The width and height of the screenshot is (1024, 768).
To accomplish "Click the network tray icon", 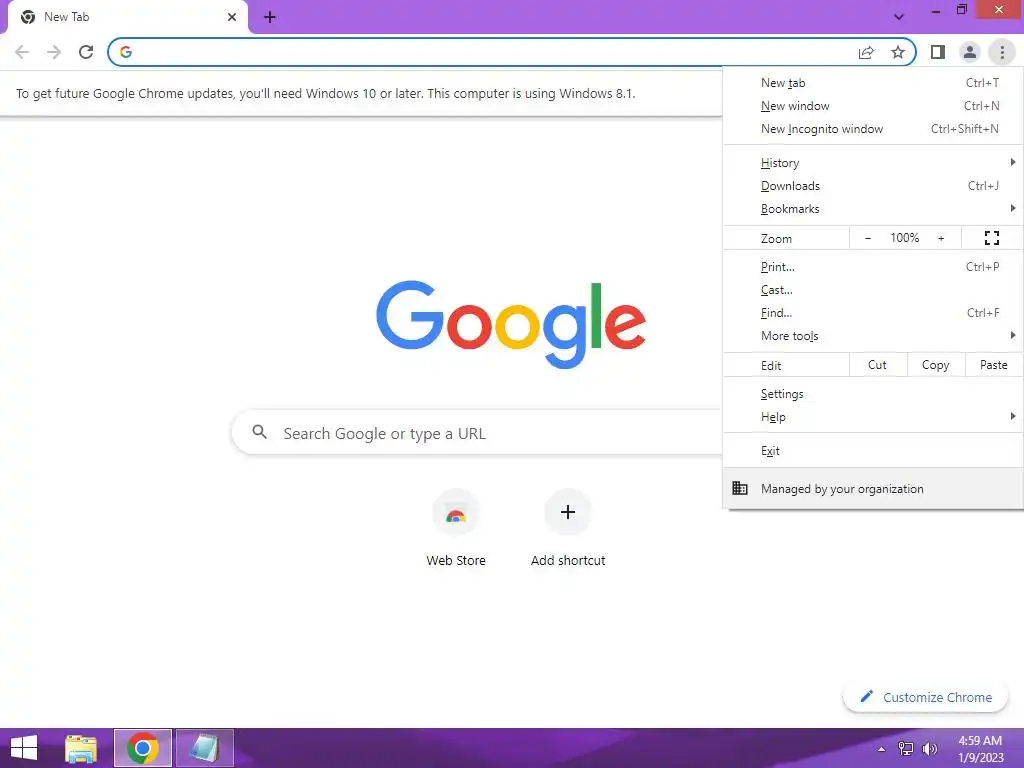I will tap(906, 749).
